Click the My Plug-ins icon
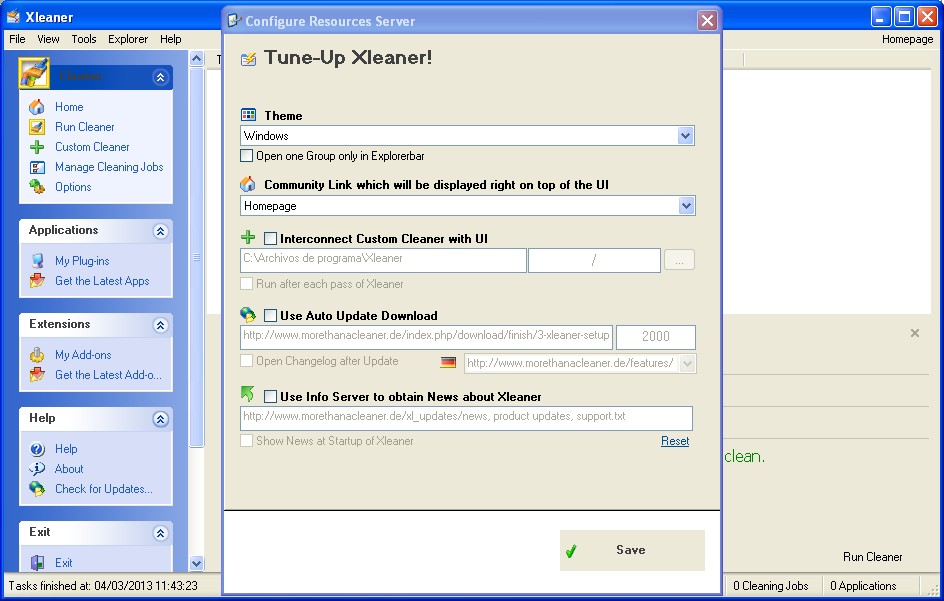The height and width of the screenshot is (601, 944). (x=37, y=261)
